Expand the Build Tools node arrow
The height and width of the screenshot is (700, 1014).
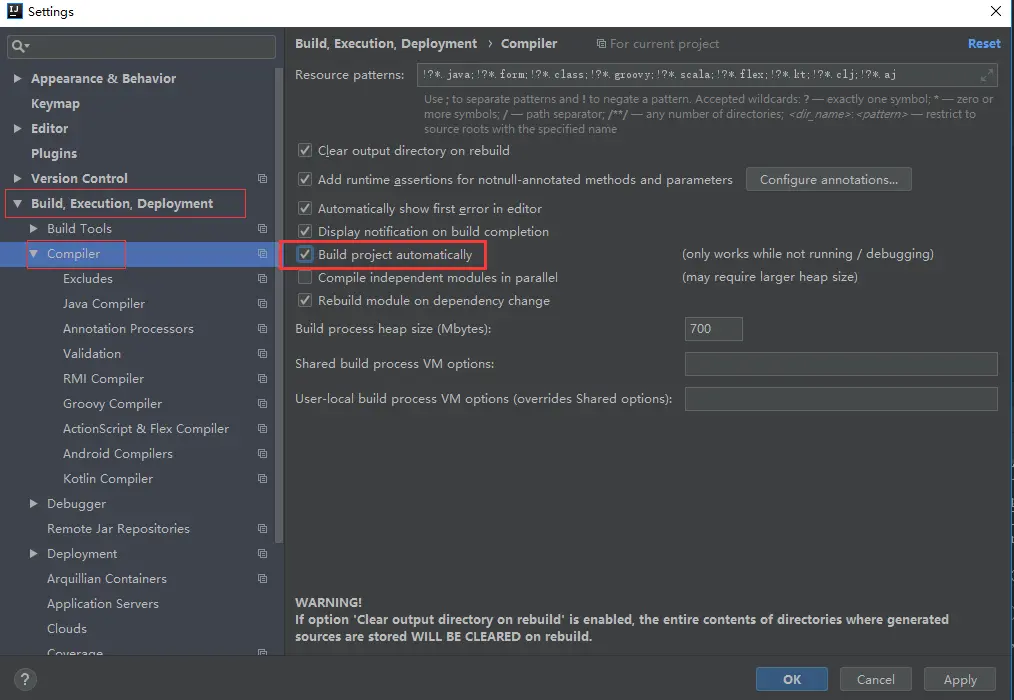34,228
